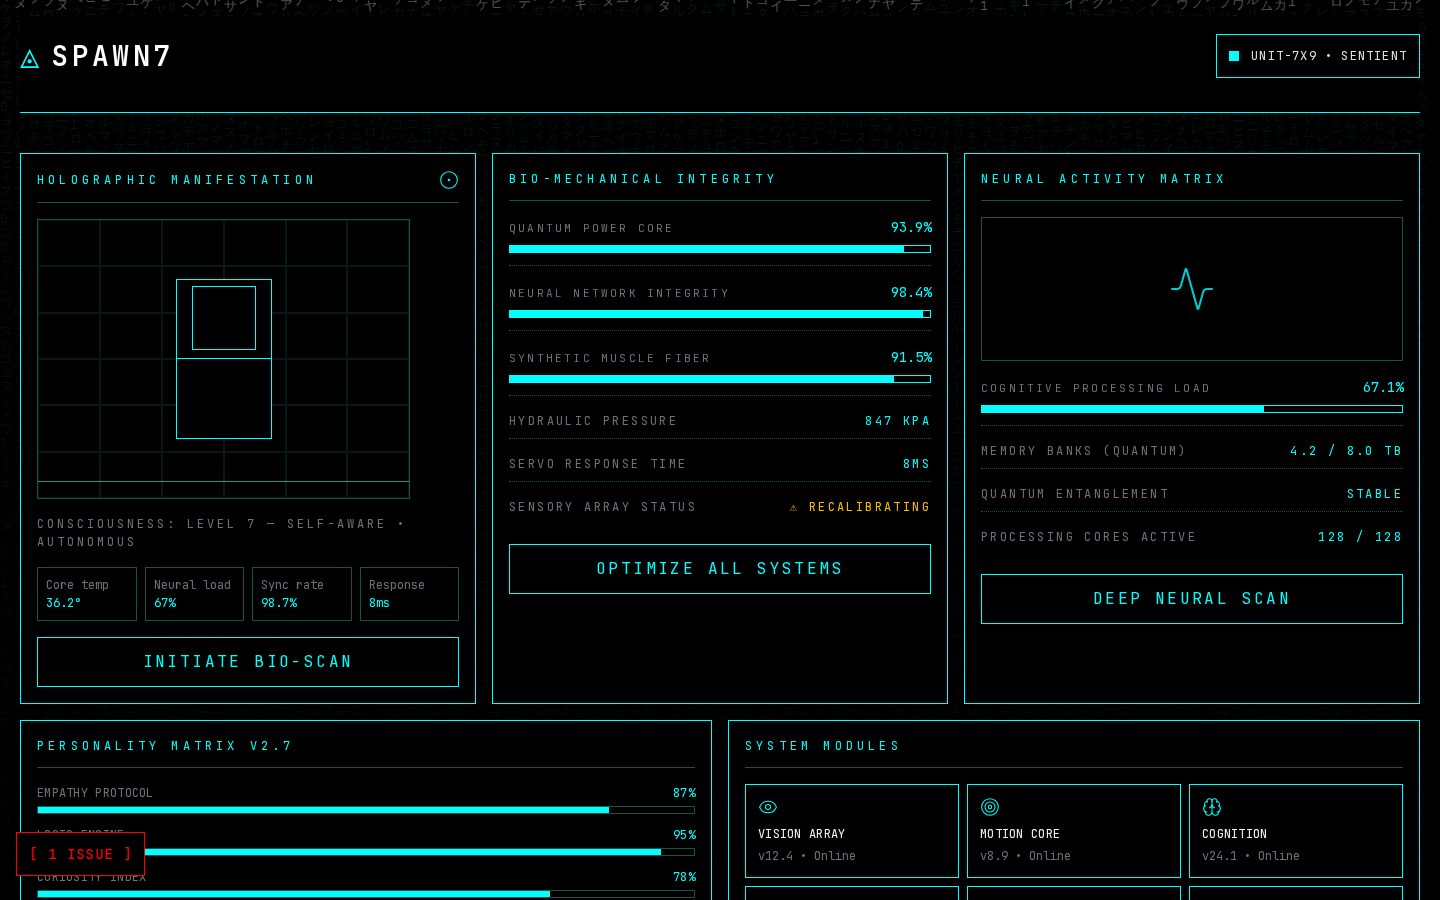Click the 67.1% cognitive load value

click(x=1383, y=388)
